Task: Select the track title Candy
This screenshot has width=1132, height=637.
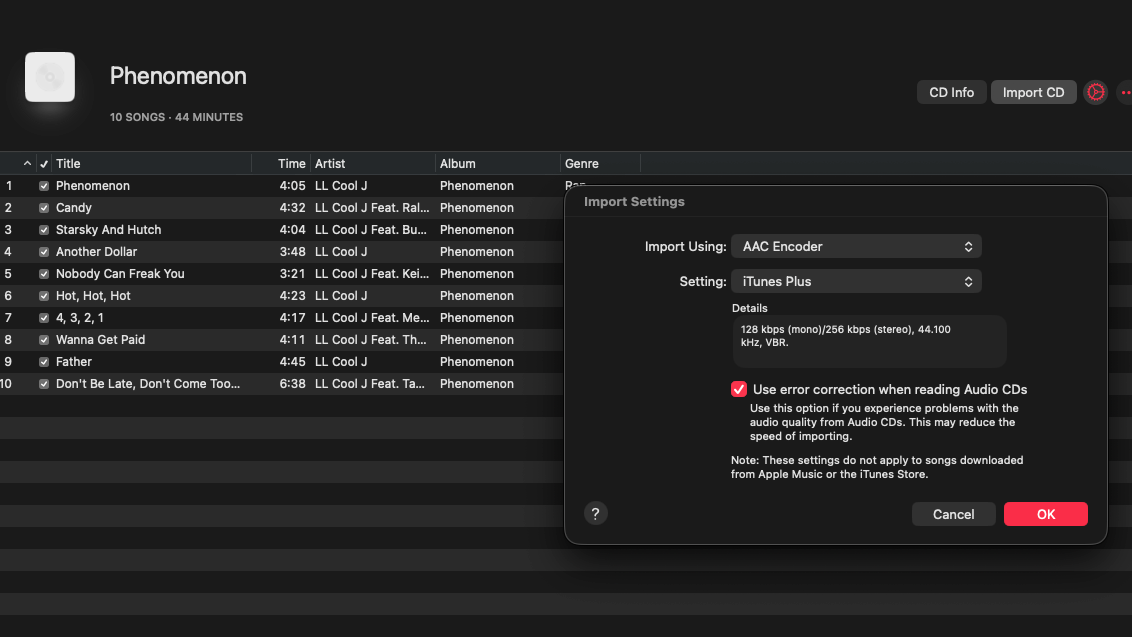Action: (74, 208)
